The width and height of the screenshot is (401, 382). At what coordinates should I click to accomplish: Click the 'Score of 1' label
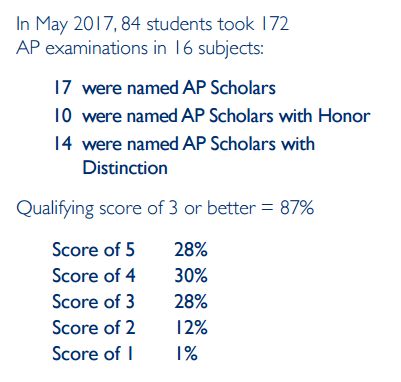tap(93, 354)
